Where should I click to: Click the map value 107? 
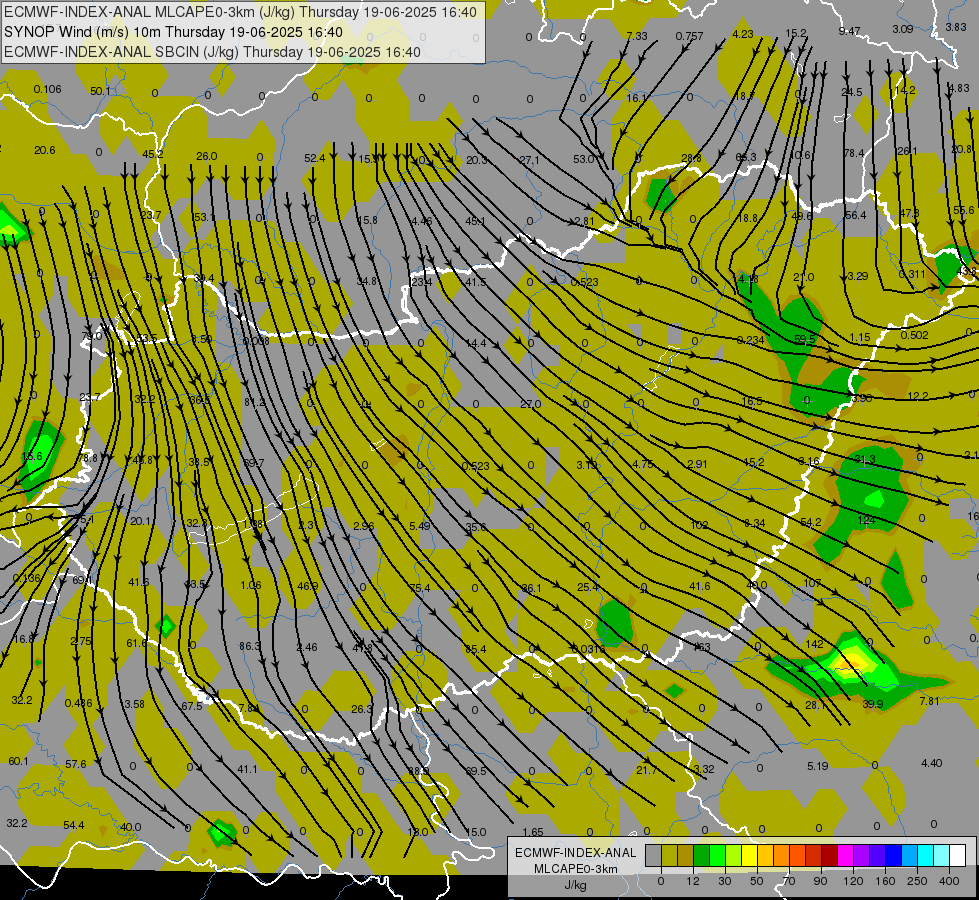point(812,583)
